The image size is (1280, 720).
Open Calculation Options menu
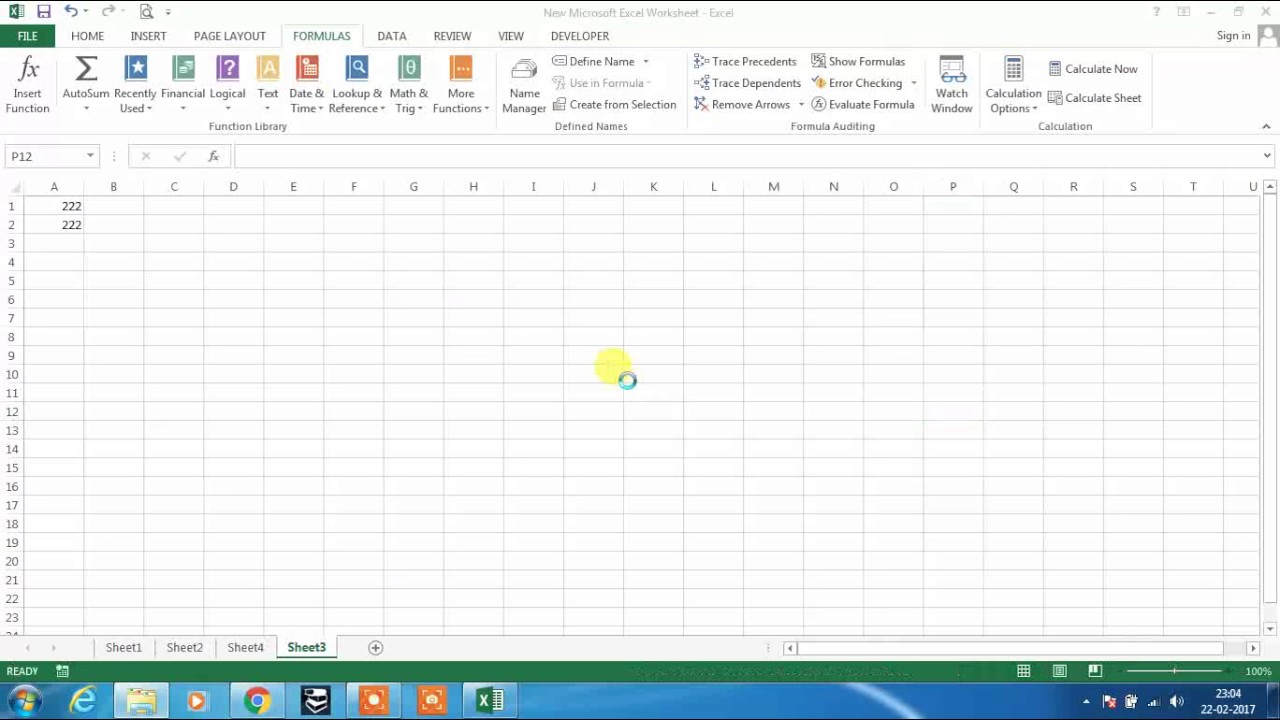click(1013, 85)
